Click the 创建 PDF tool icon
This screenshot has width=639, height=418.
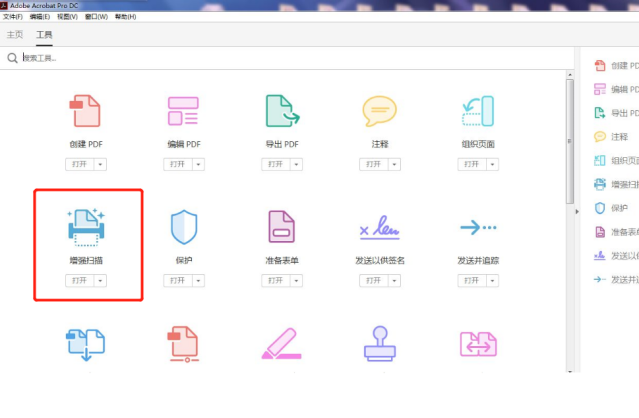pyautogui.click(x=85, y=111)
